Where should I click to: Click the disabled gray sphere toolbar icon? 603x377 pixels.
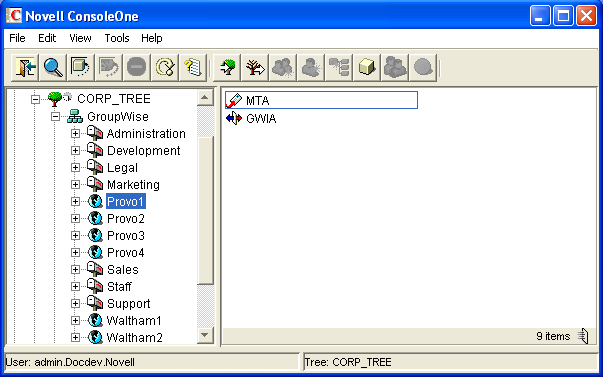pyautogui.click(x=423, y=67)
